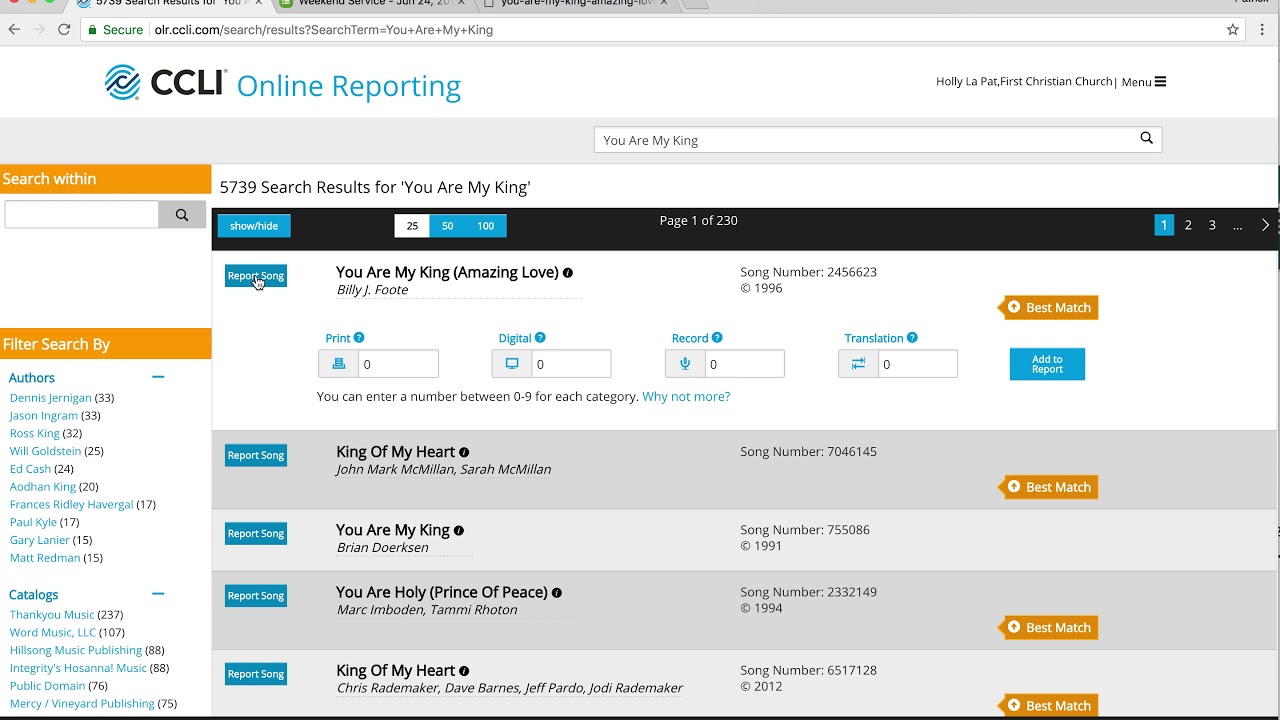Click Report Song for You Are My King (Amazing Love)
The height and width of the screenshot is (720, 1280).
coord(256,276)
